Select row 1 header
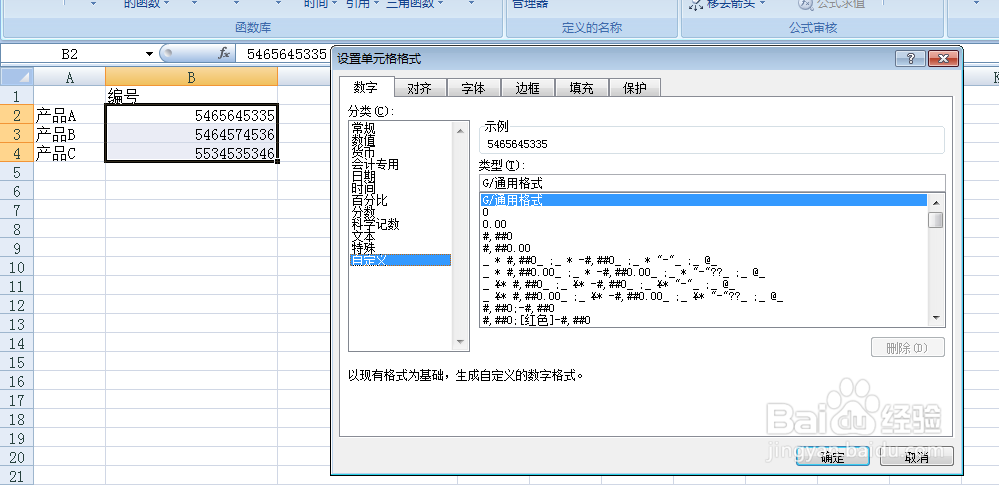Image resolution: width=999 pixels, height=485 pixels. (17, 96)
